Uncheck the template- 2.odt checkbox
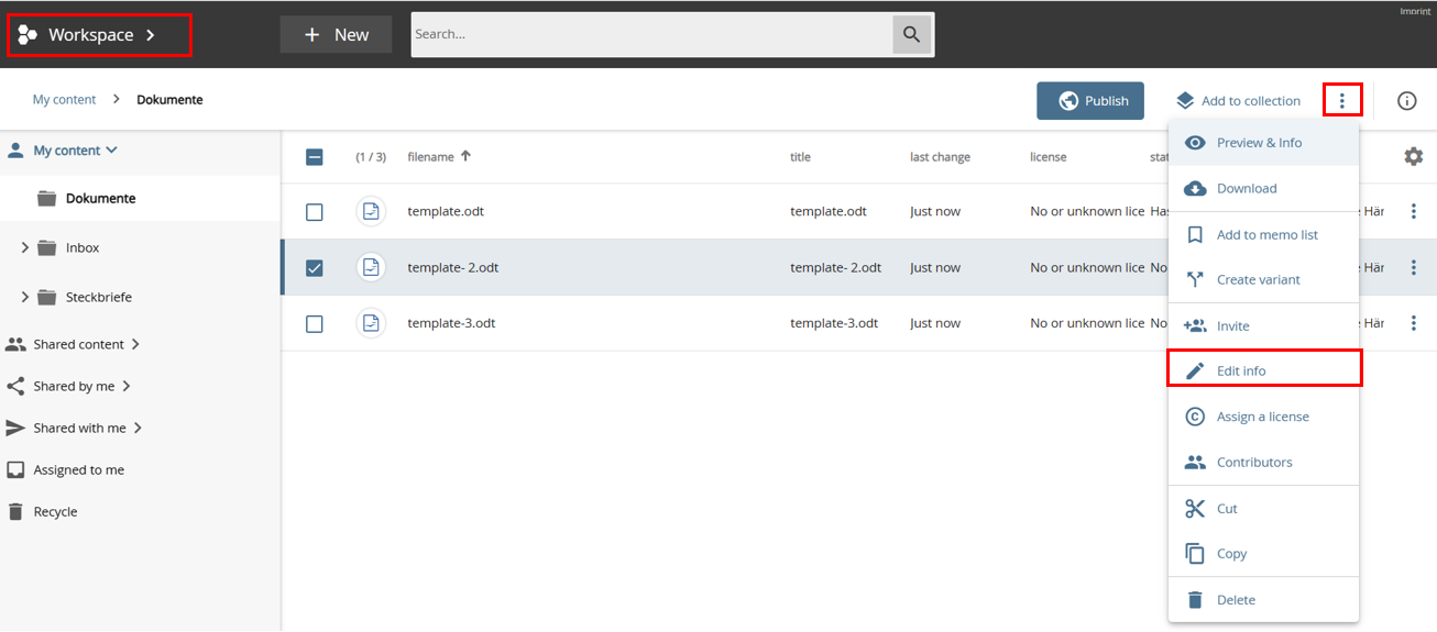This screenshot has height=632, width=1437. click(314, 268)
